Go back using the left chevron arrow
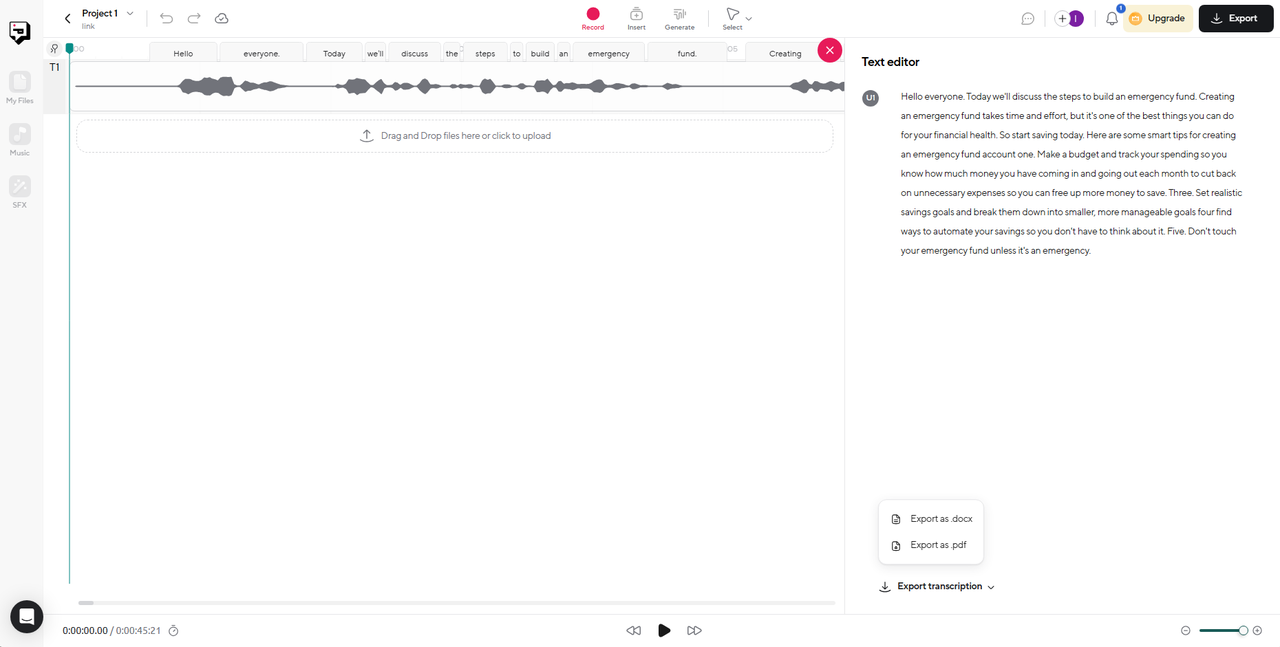Image resolution: width=1280 pixels, height=647 pixels. click(67, 18)
